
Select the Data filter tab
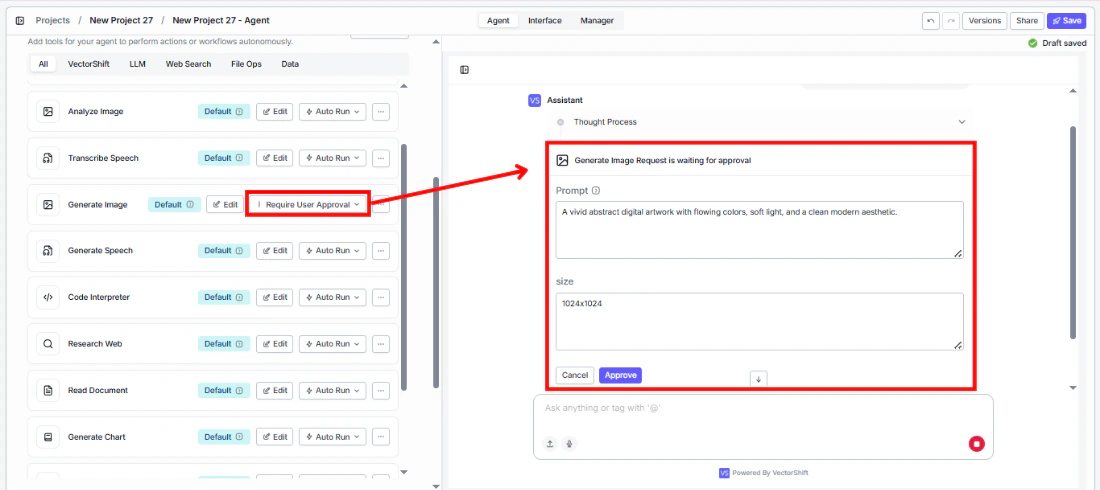(290, 64)
